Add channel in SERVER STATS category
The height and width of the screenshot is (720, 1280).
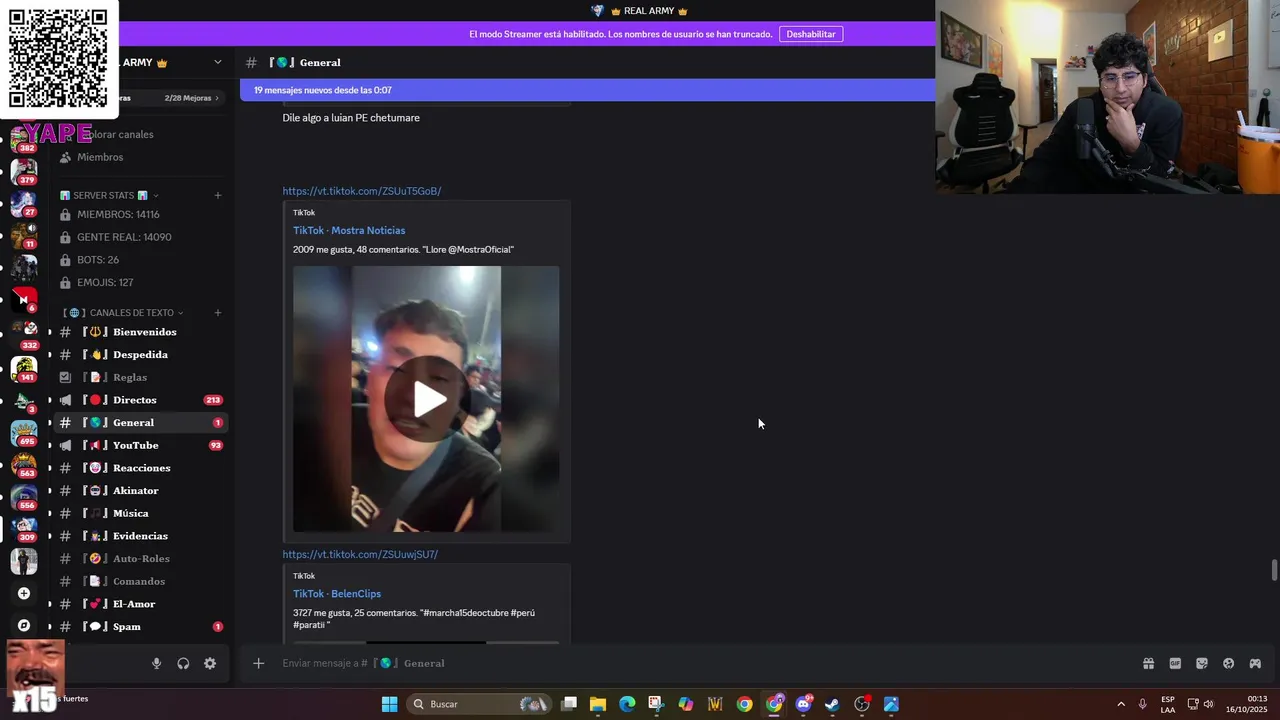coord(218,195)
